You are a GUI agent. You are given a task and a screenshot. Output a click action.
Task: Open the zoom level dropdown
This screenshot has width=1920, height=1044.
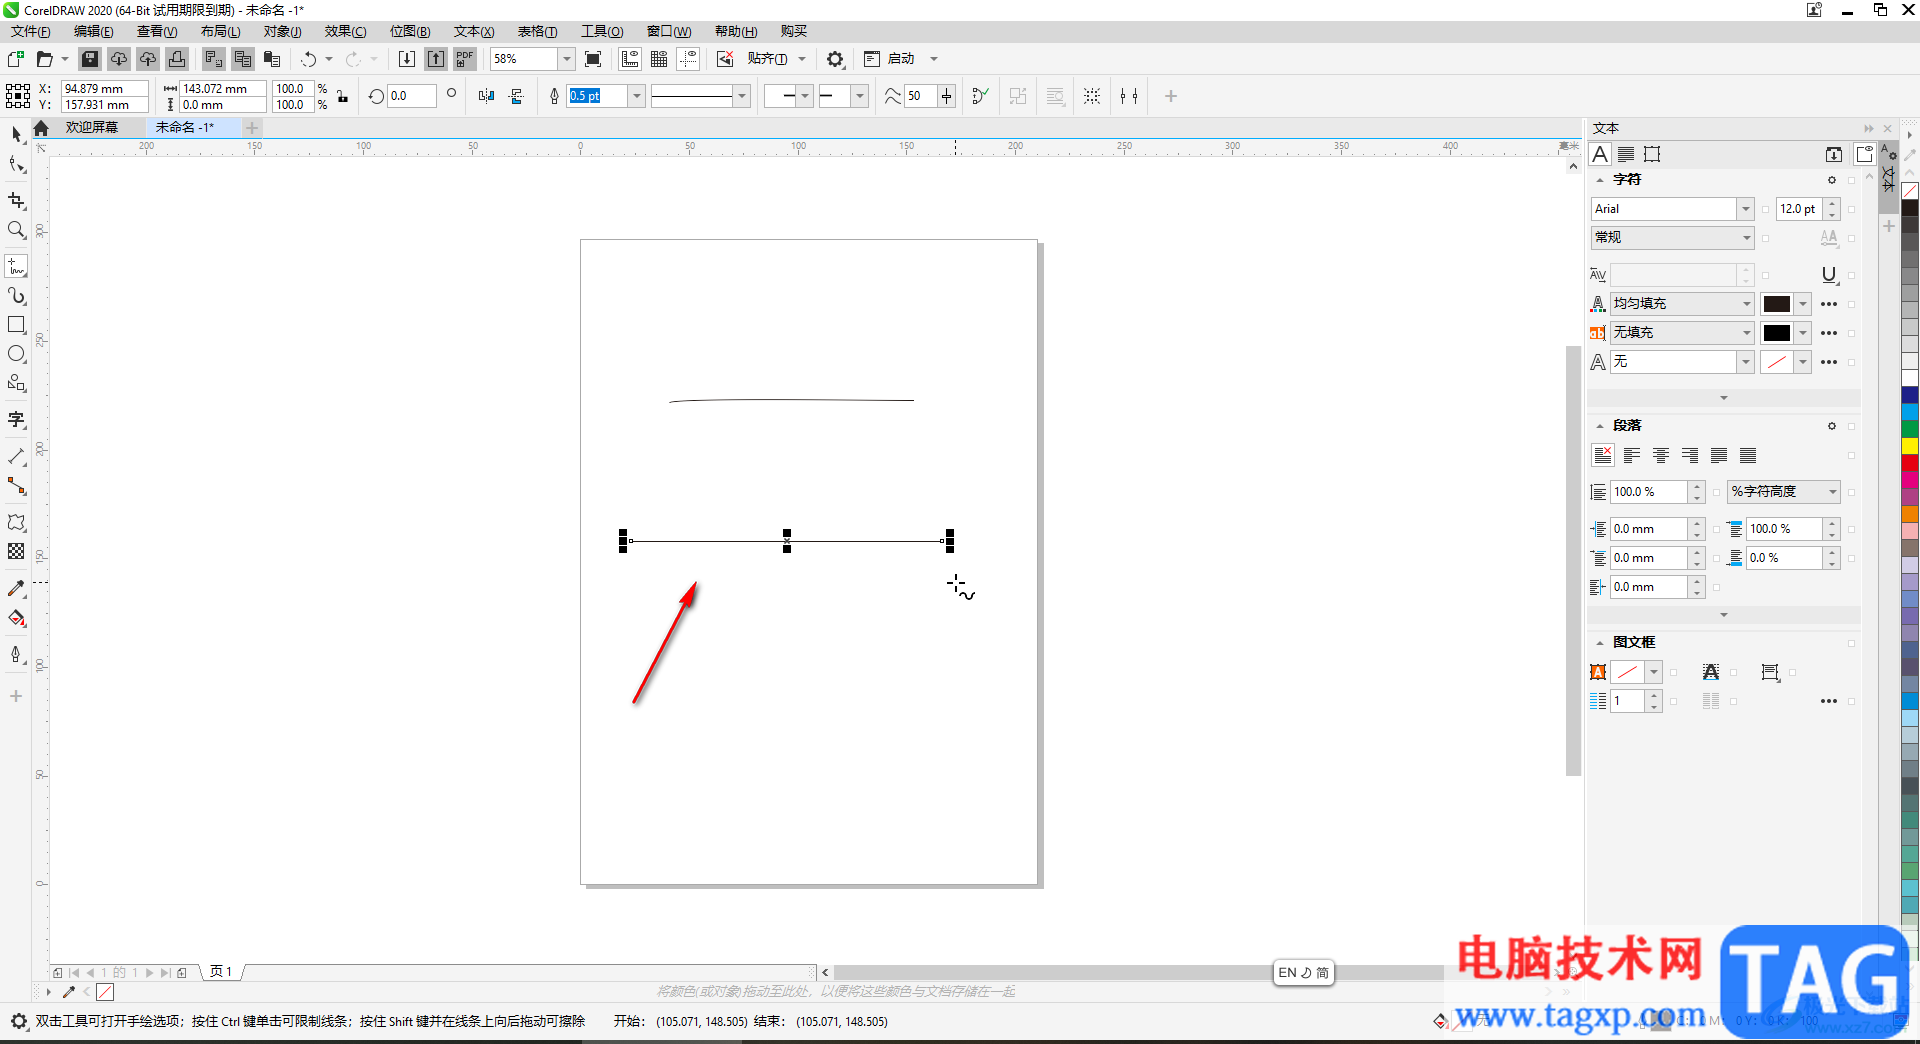[x=566, y=59]
